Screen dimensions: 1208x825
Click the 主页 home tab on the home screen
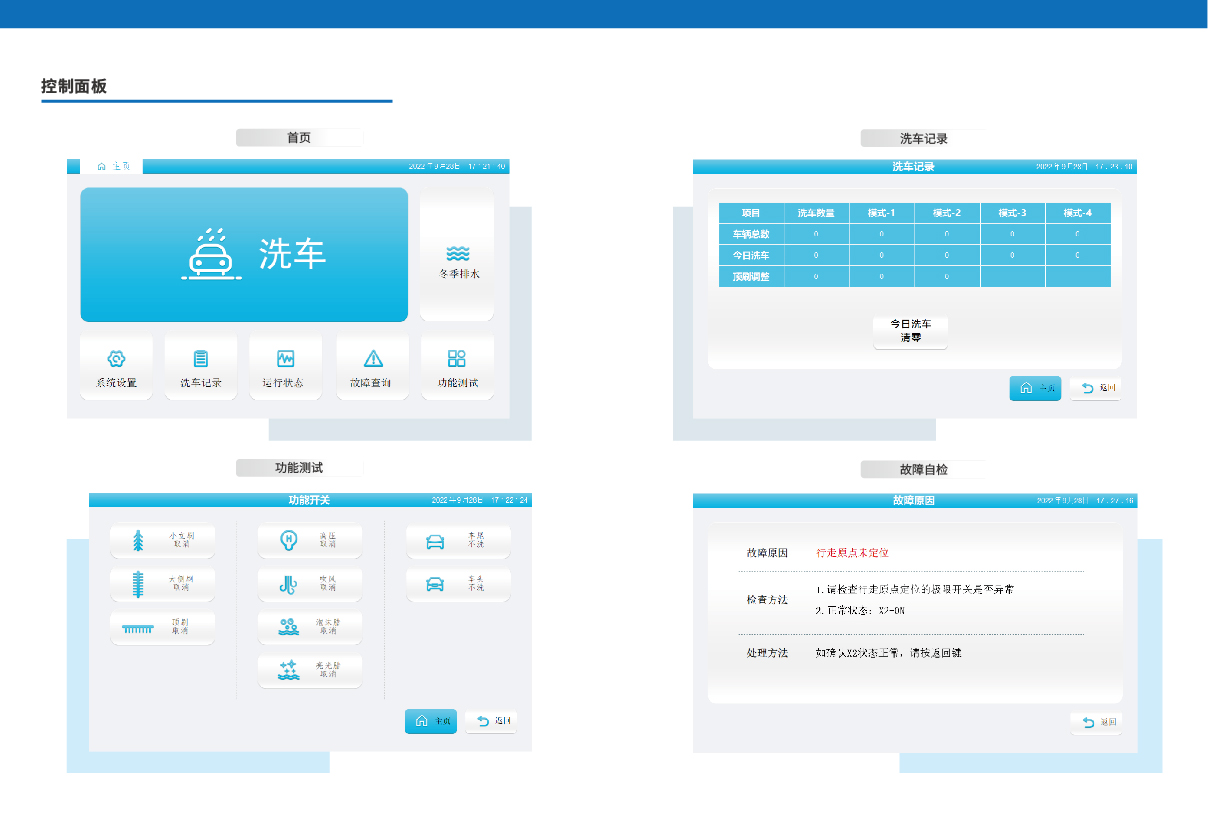[x=114, y=166]
